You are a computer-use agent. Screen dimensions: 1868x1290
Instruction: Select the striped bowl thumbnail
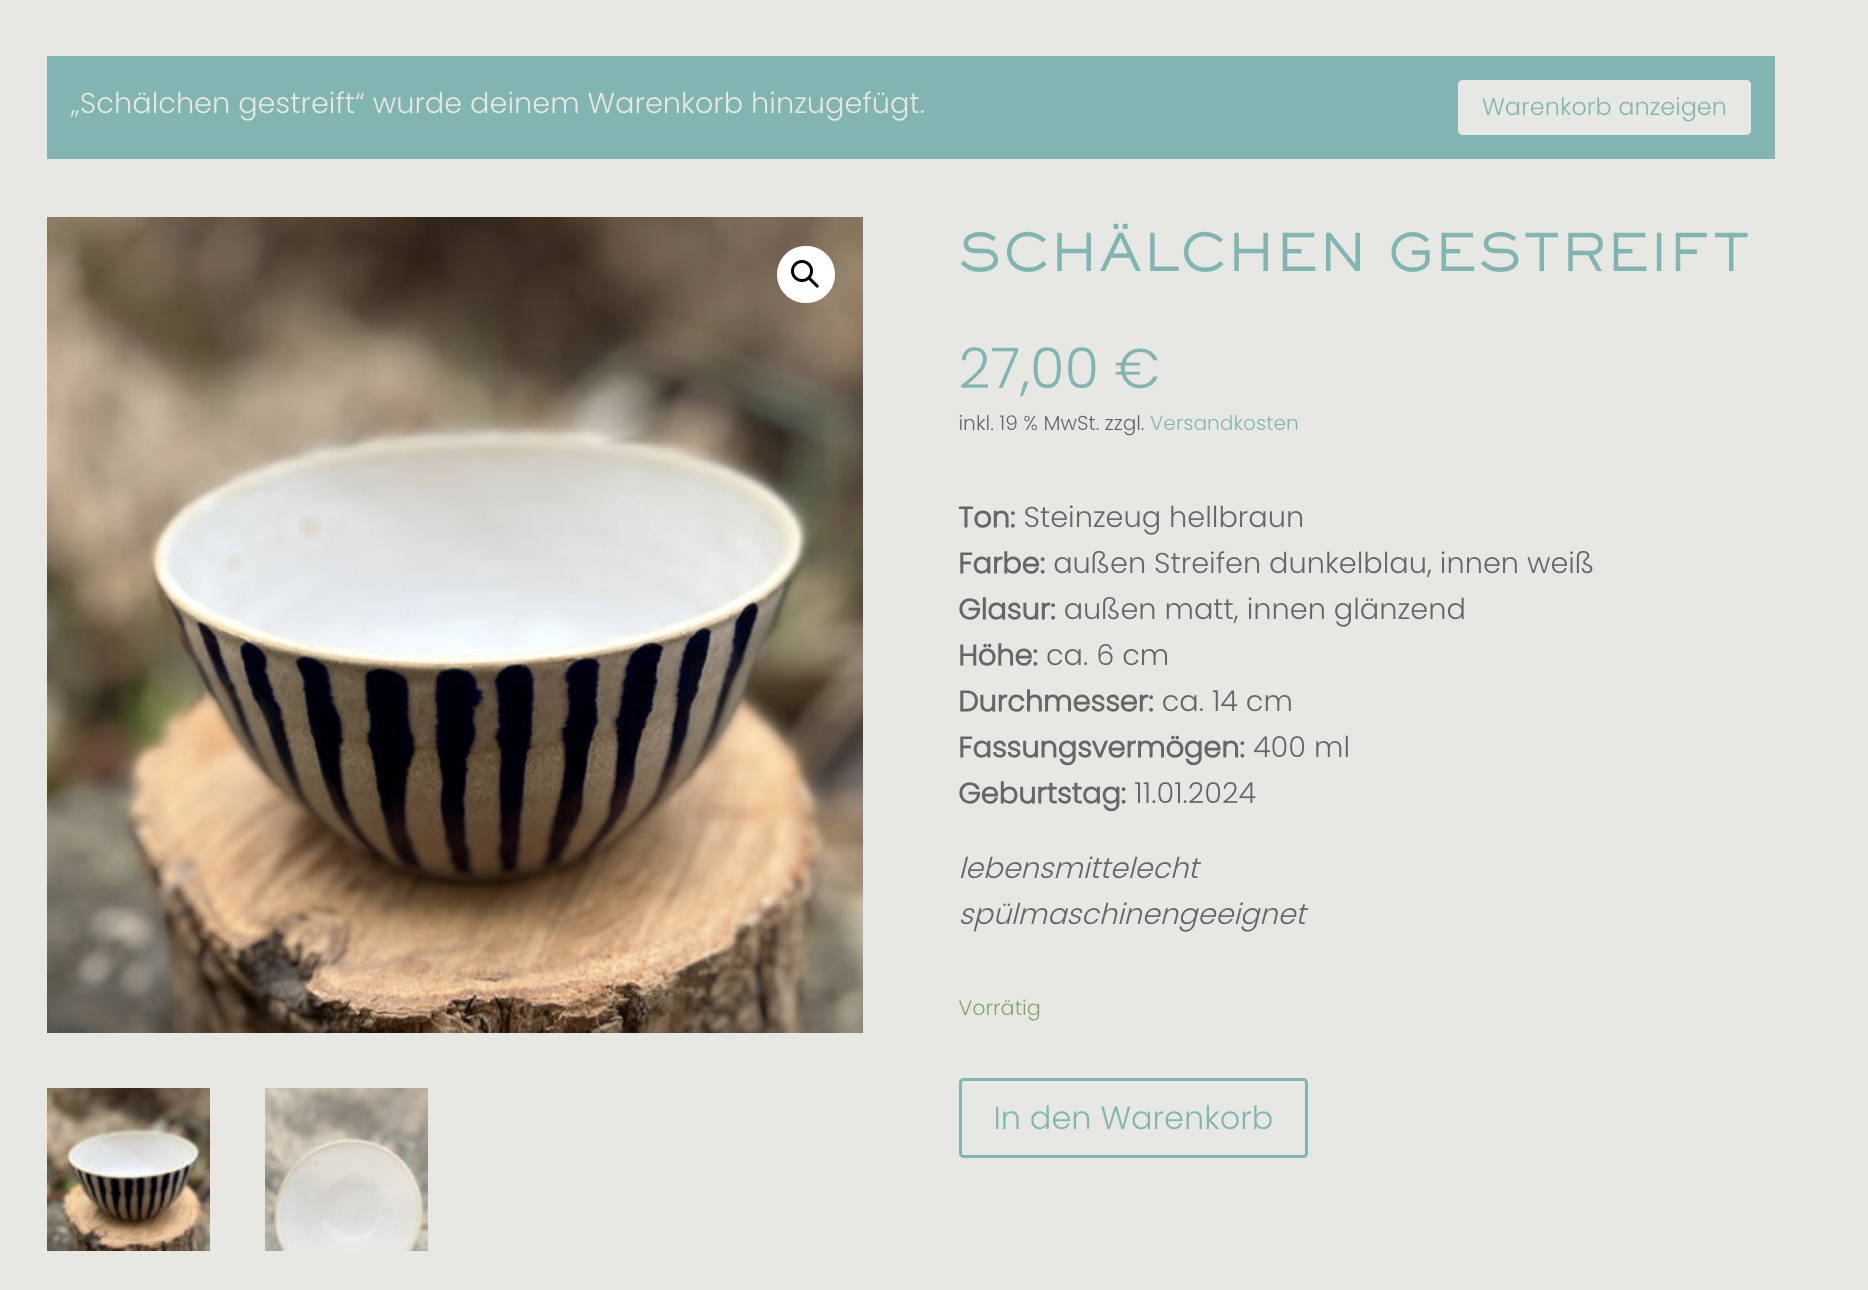(128, 1169)
